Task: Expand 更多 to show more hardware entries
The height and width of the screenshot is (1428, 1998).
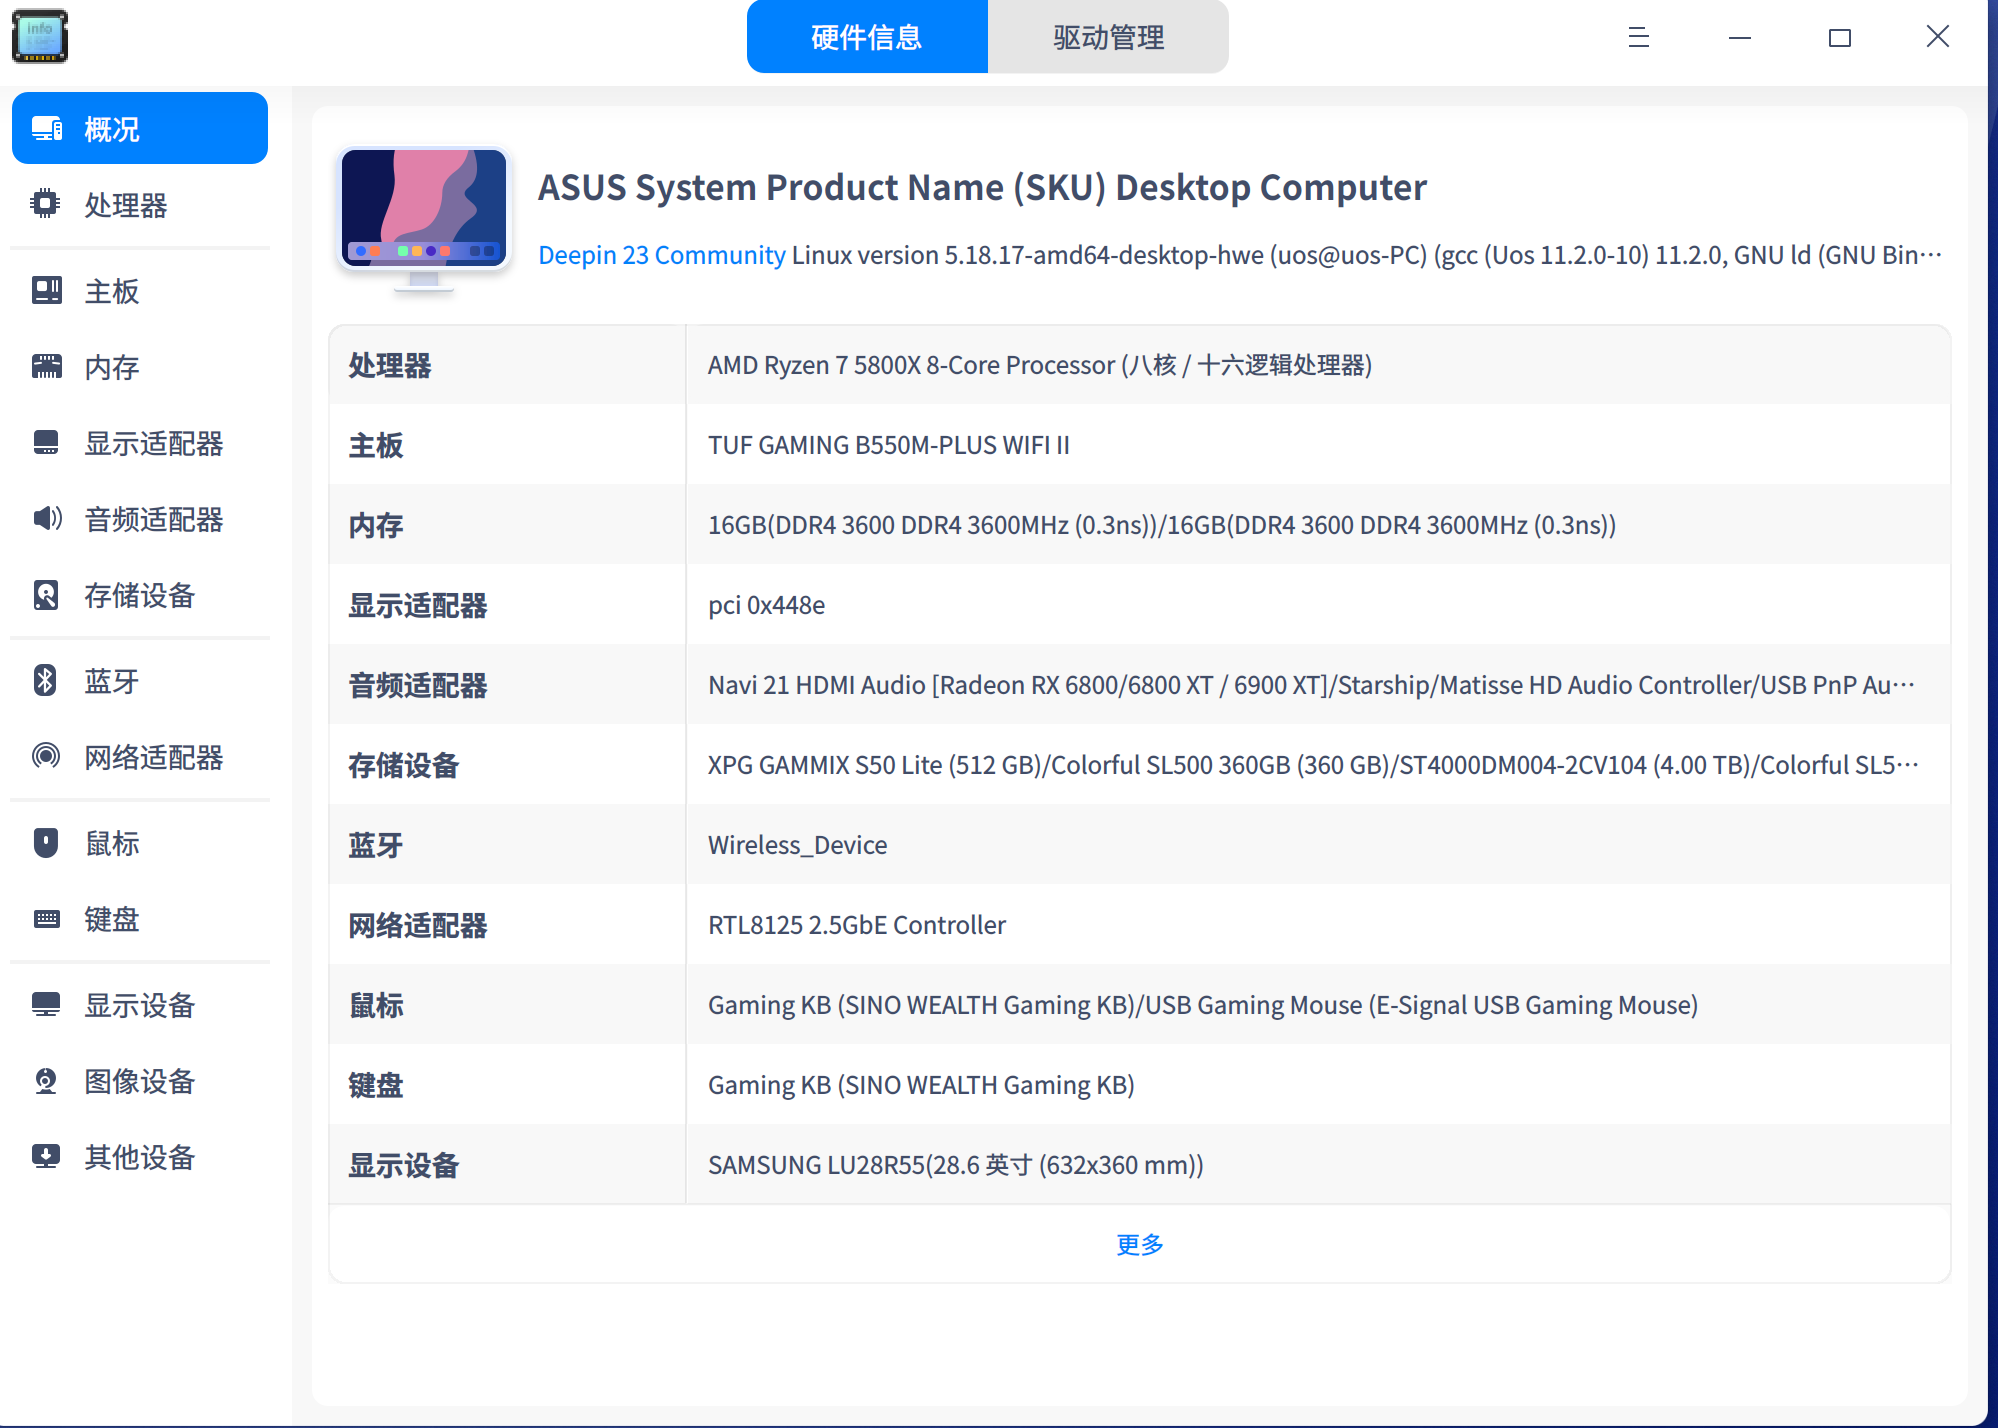Action: point(1138,1244)
